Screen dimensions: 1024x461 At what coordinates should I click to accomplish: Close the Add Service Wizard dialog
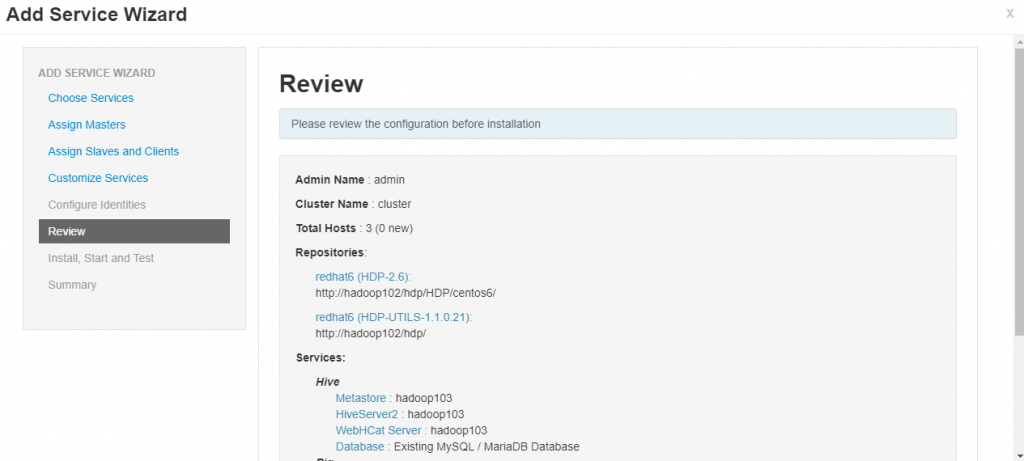(x=1010, y=14)
